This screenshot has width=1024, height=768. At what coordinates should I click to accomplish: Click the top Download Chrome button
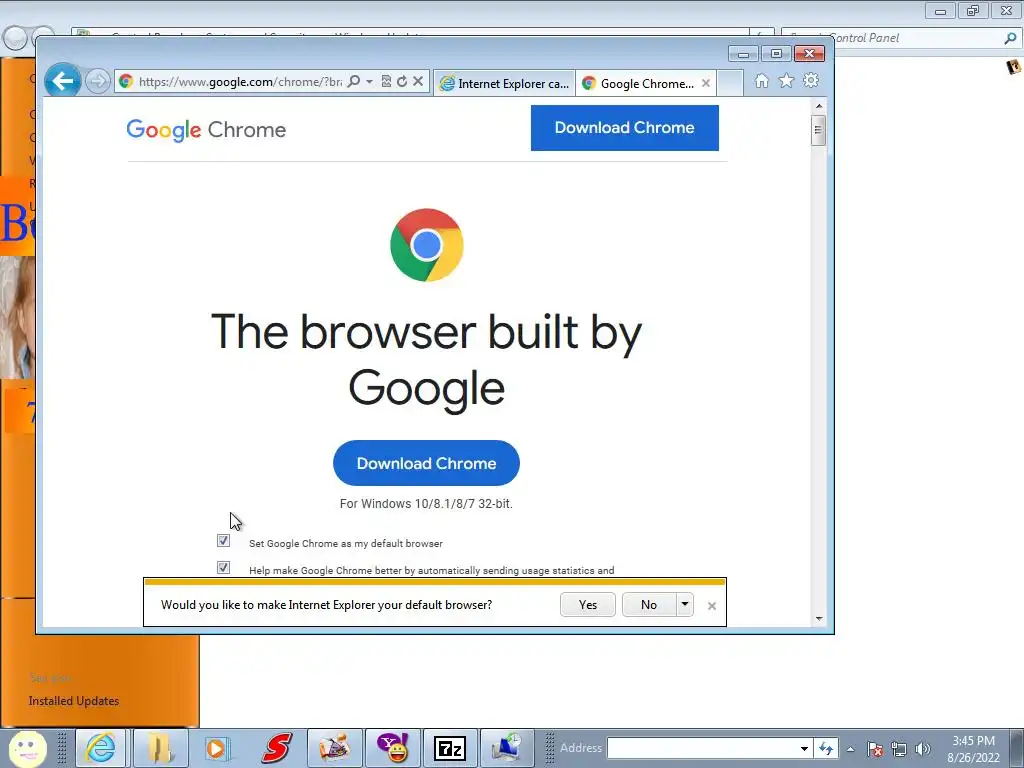coord(624,128)
